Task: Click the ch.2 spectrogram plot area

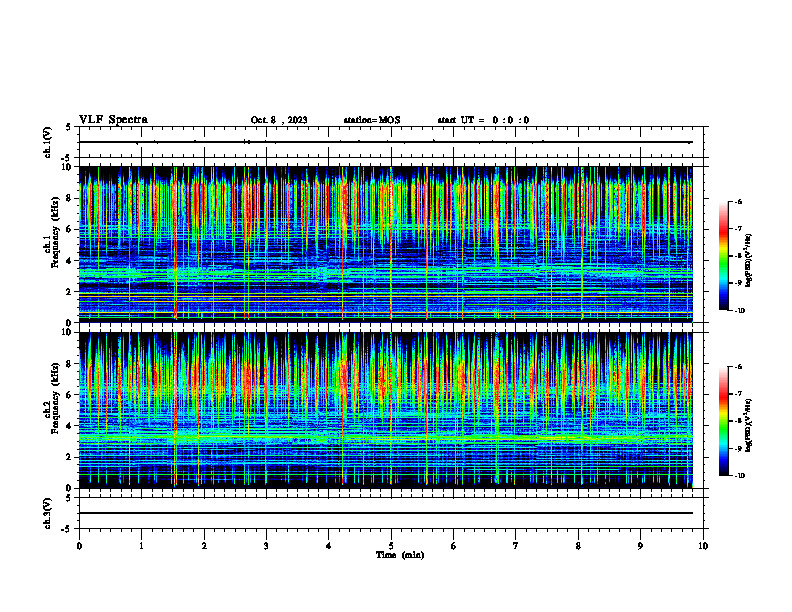Action: (386, 410)
